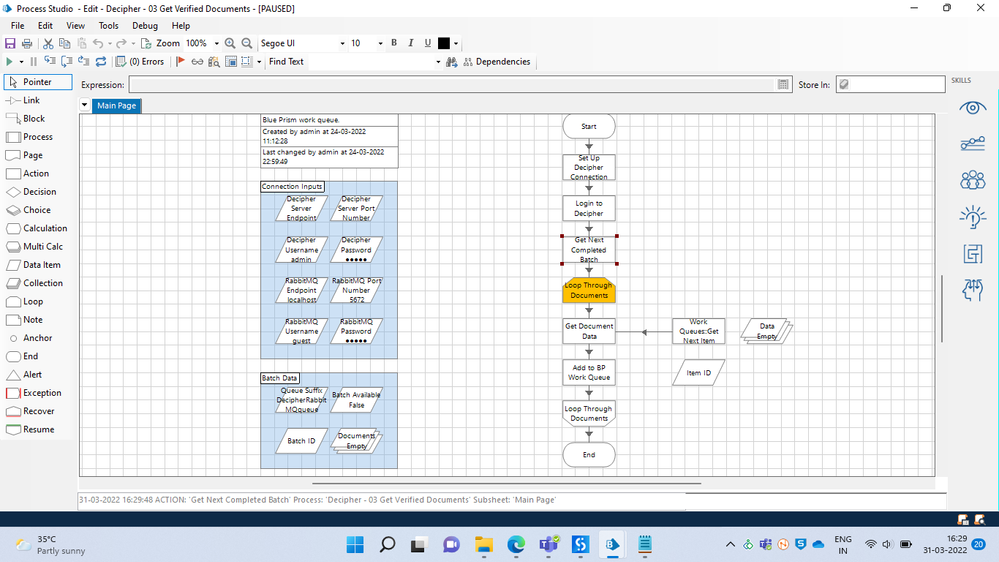
Task: Toggle underline text formatting
Action: (428, 43)
